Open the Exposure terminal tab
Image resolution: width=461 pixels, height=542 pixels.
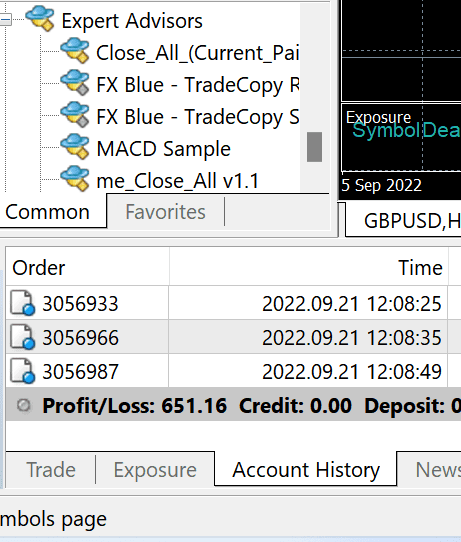pos(155,470)
